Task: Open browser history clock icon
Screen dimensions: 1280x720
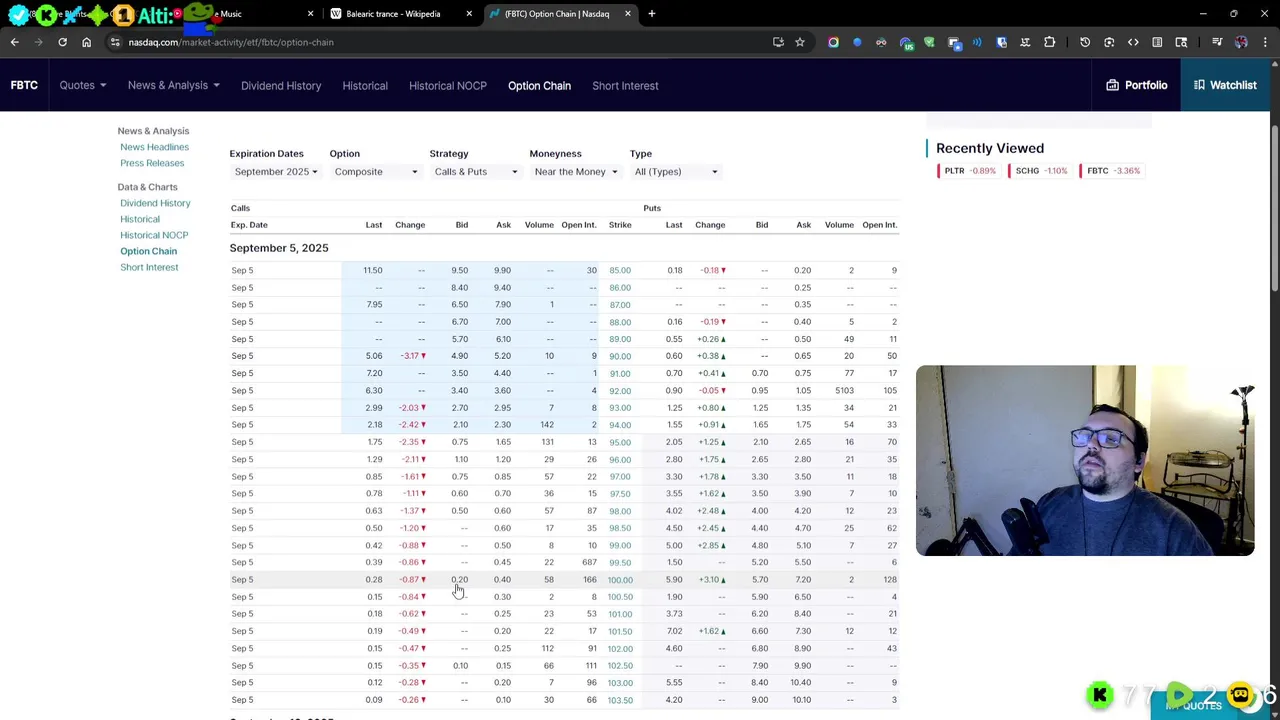Action: pos(1085,42)
